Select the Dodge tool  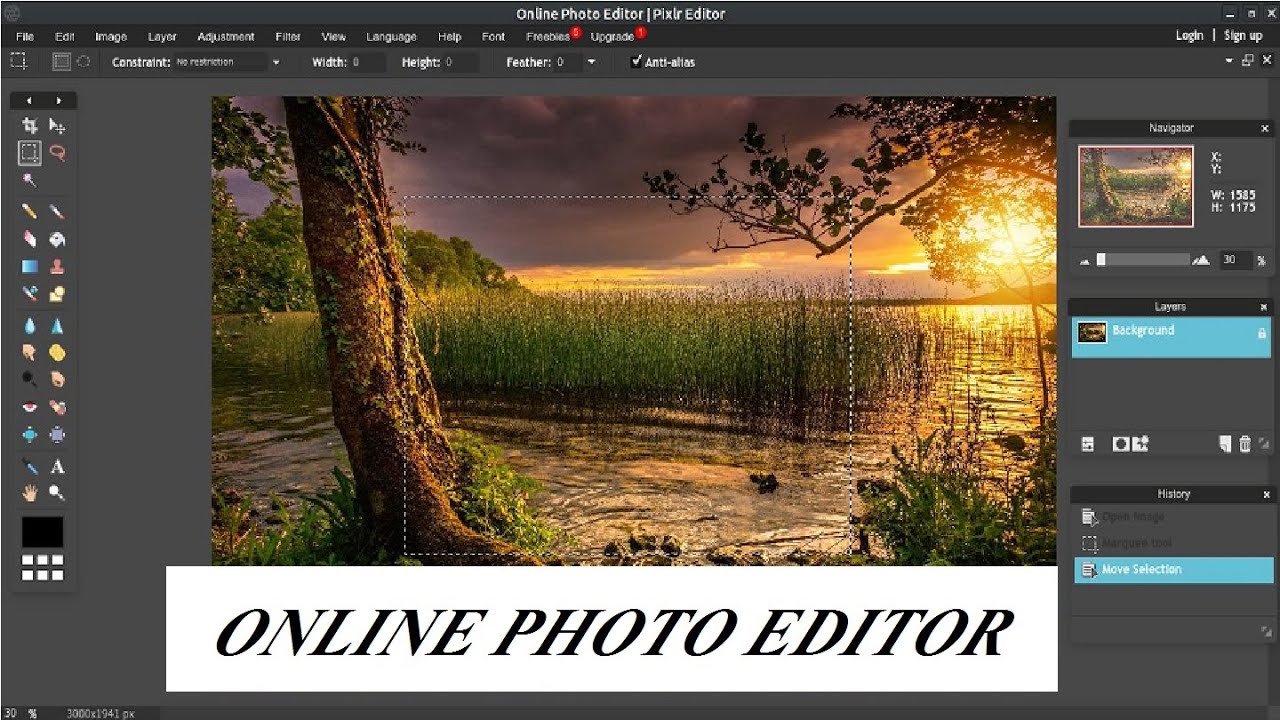(30, 380)
